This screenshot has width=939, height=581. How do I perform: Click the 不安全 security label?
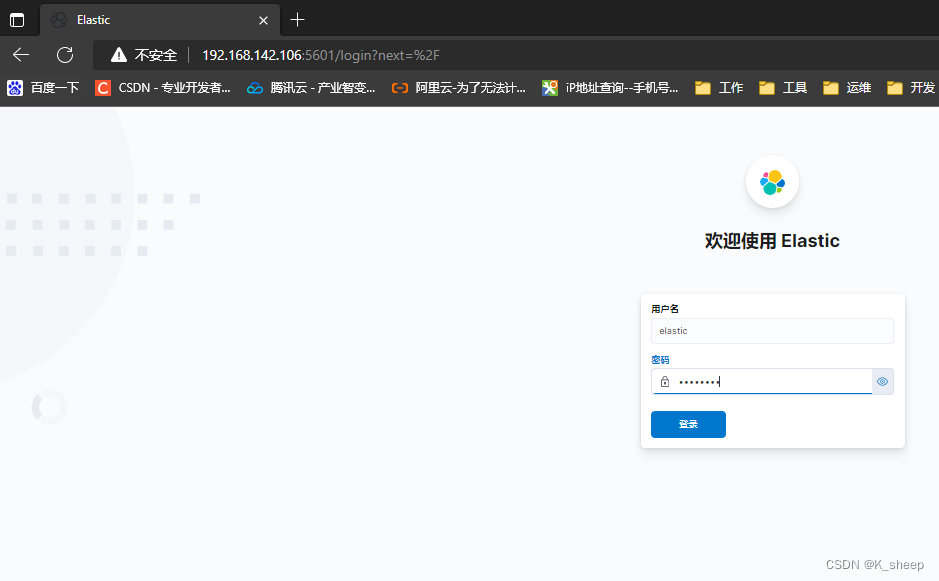pos(156,55)
